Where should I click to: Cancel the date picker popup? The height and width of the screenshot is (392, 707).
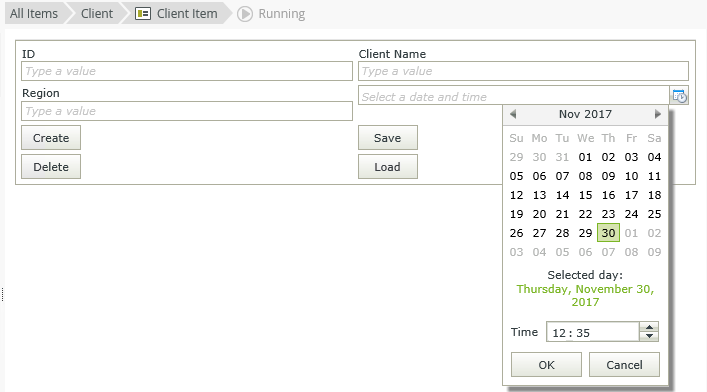tap(624, 364)
